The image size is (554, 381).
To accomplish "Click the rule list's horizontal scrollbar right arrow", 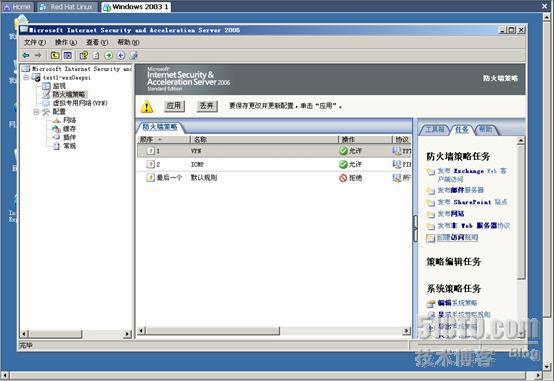I will pyautogui.click(x=407, y=331).
